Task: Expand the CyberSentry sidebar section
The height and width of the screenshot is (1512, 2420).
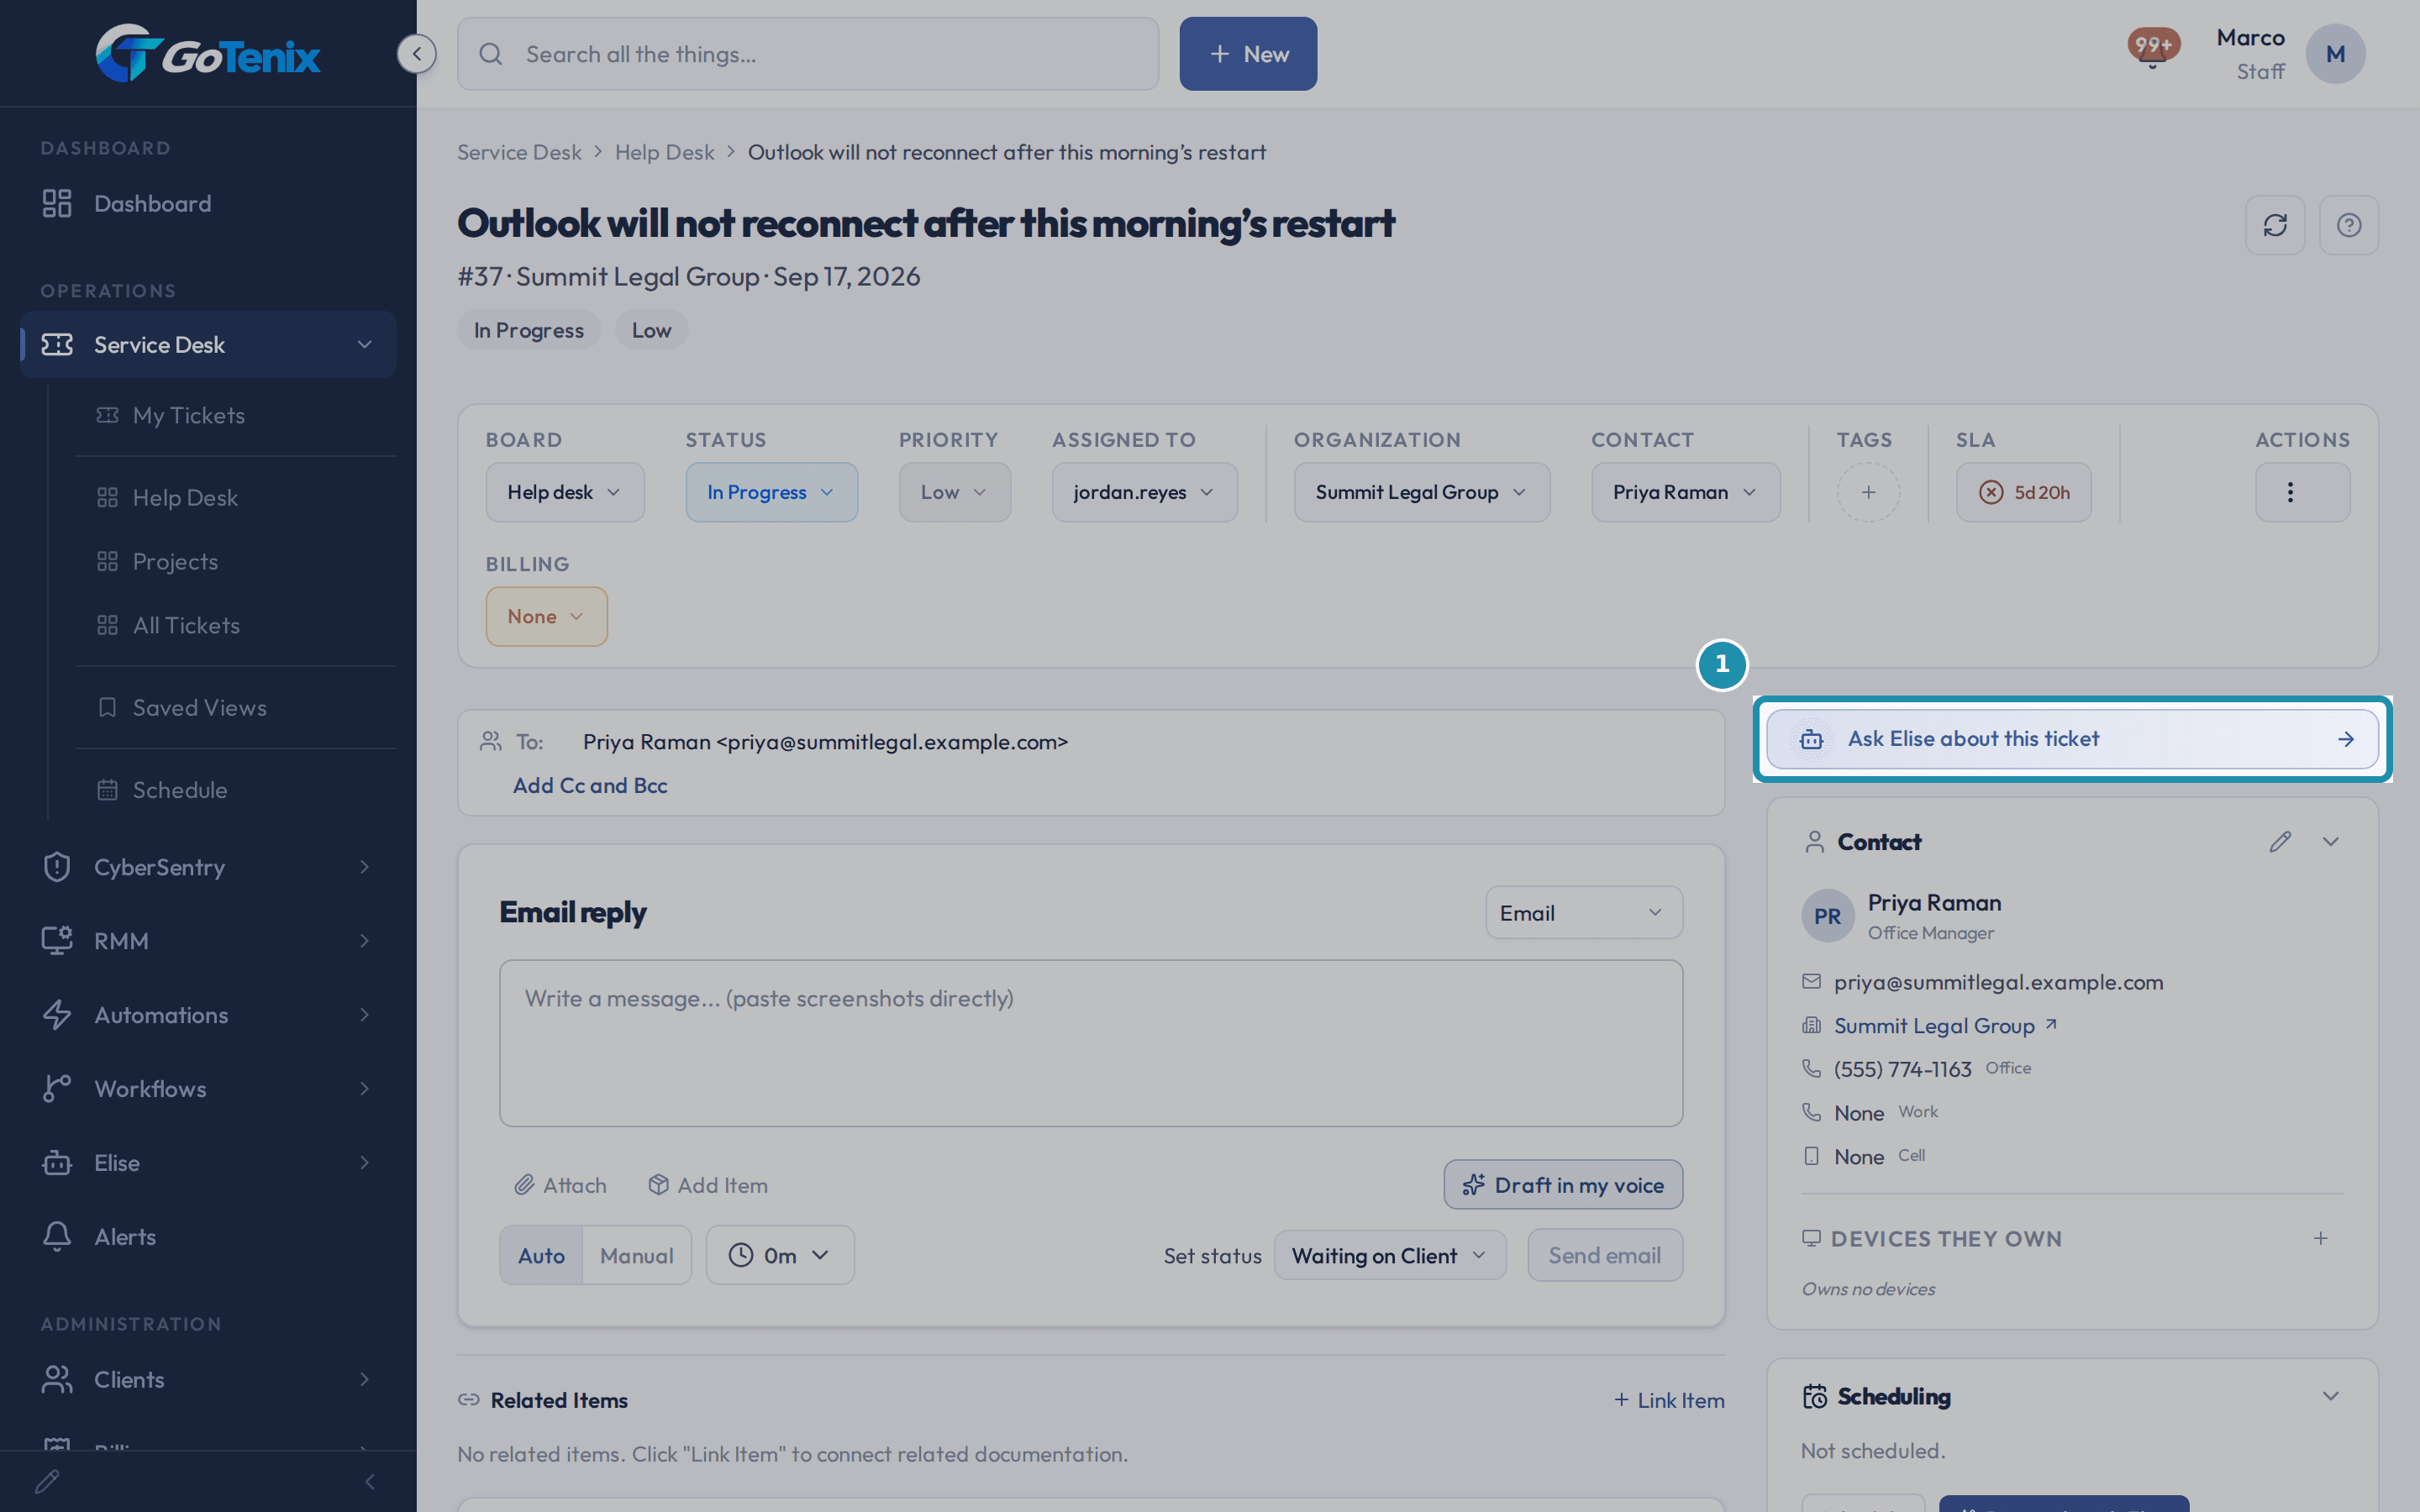Action: (208, 867)
